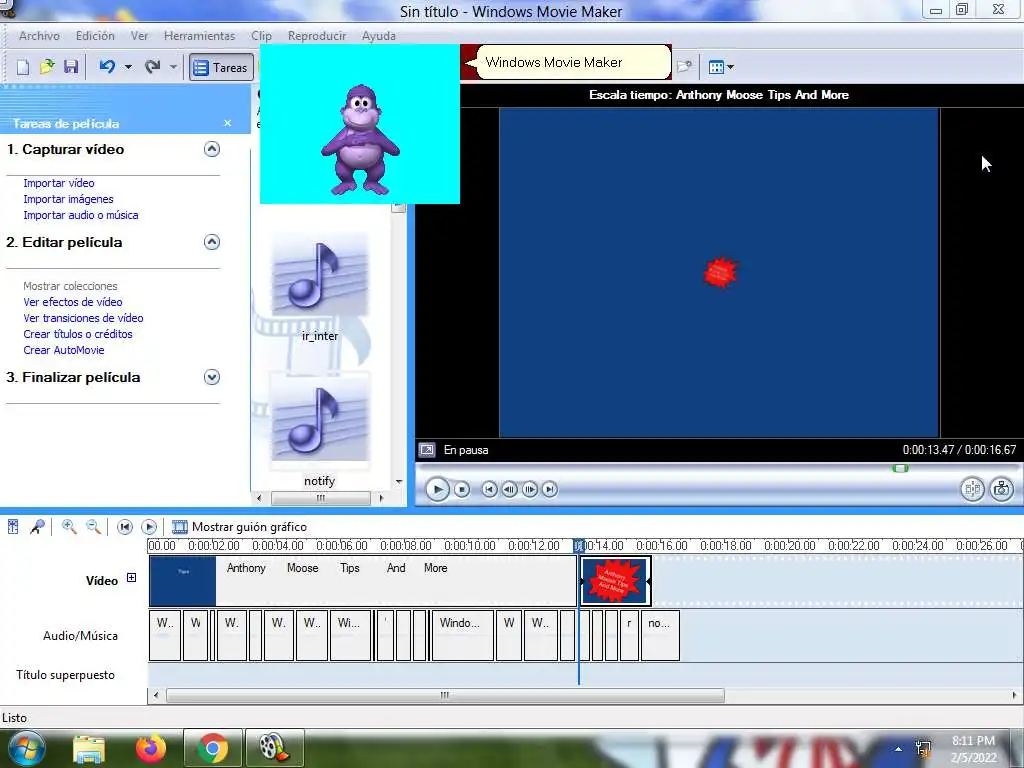This screenshot has width=1024, height=768.
Task: Open the Archivo menu
Action: coord(39,36)
